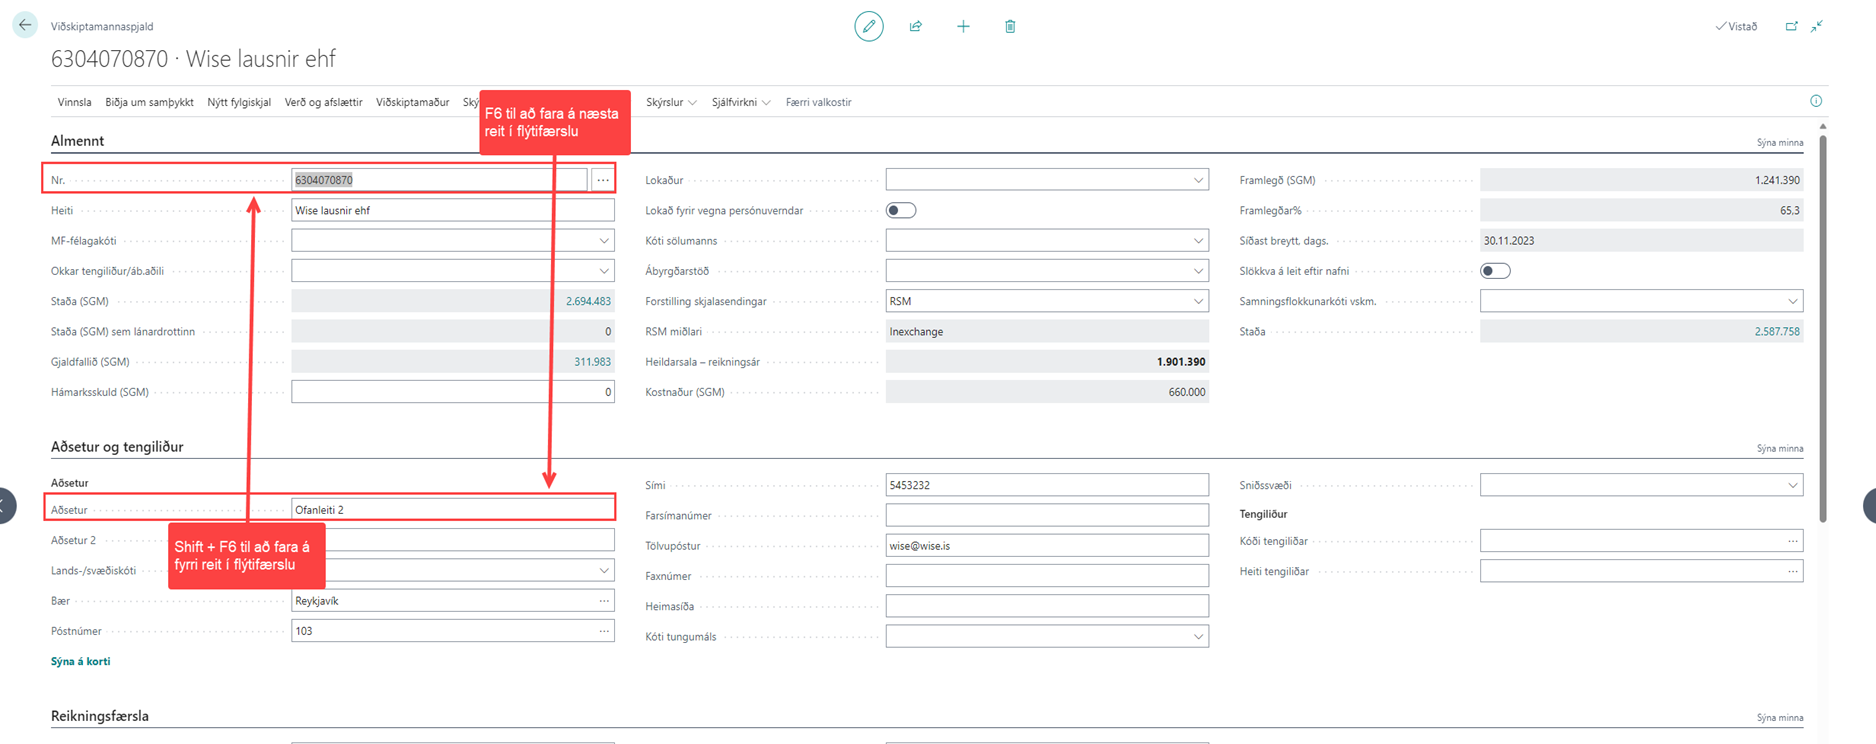Click the plus icon to create new

point(963,26)
